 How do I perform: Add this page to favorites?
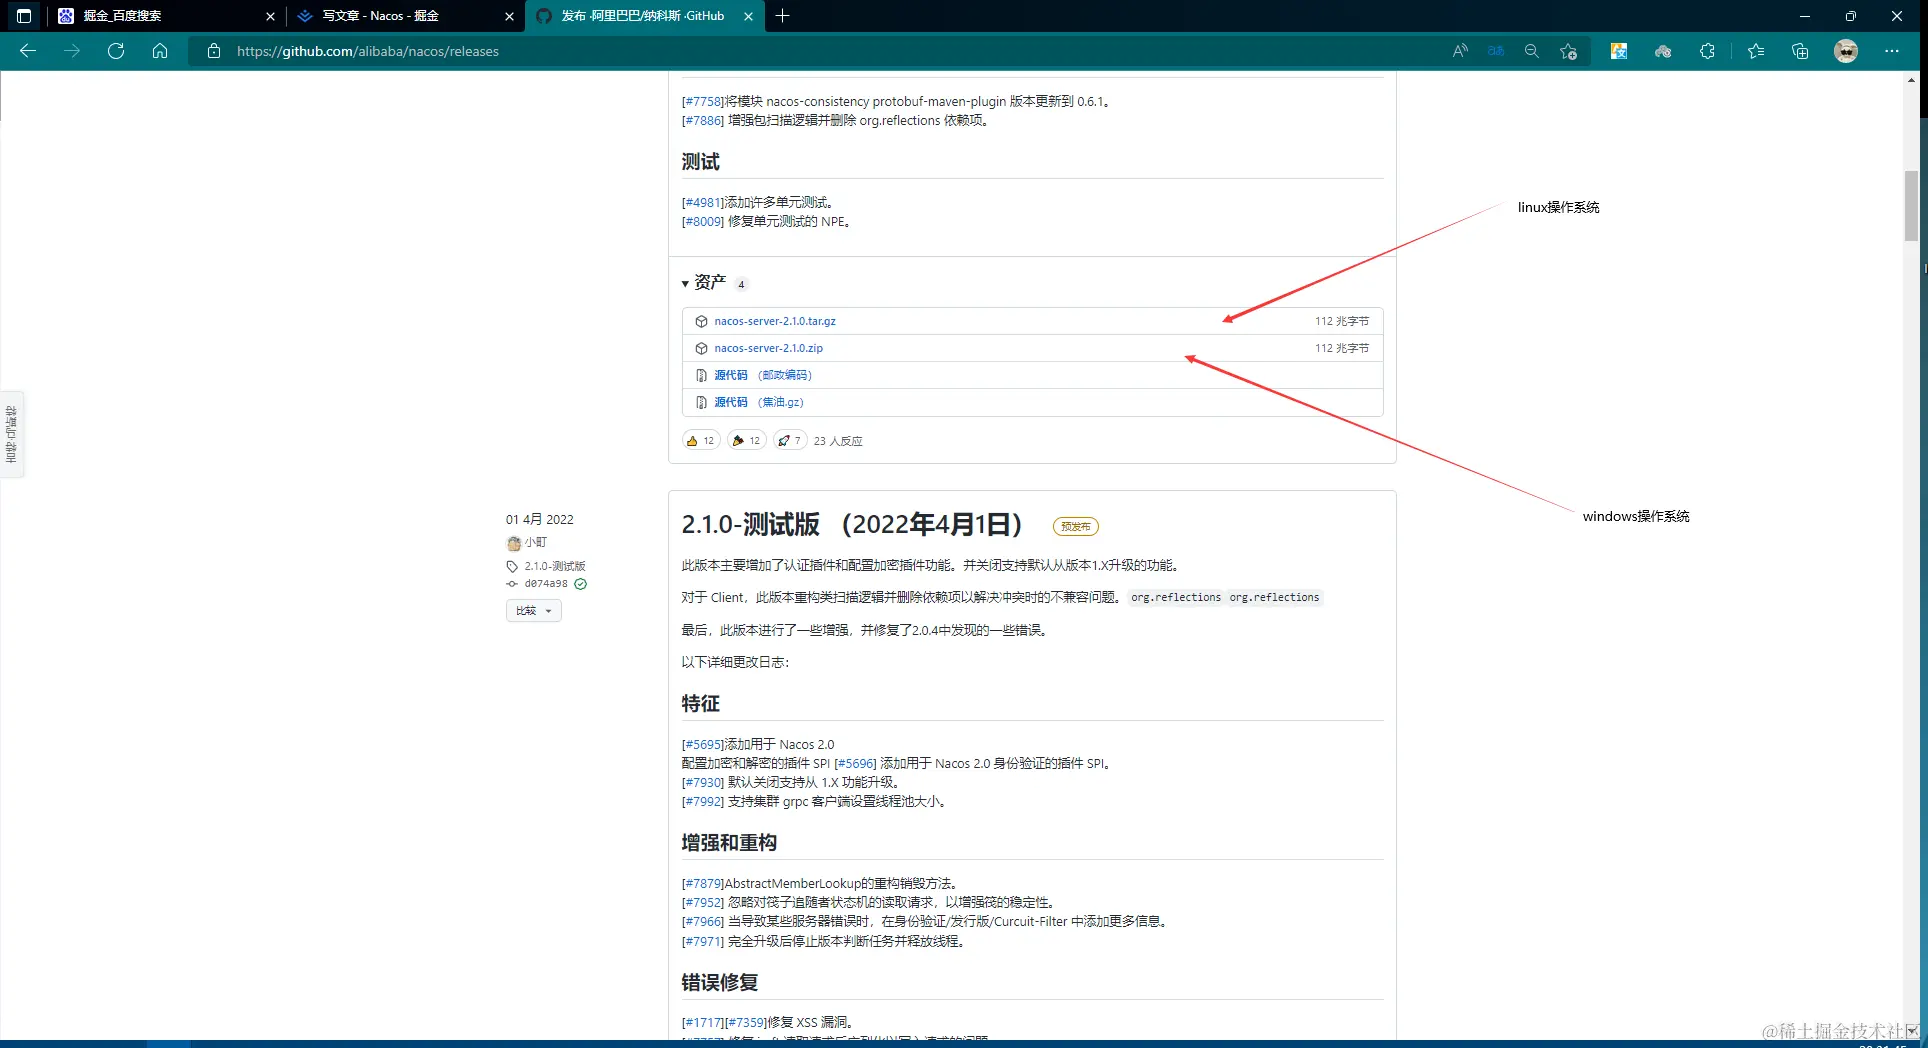(1568, 51)
